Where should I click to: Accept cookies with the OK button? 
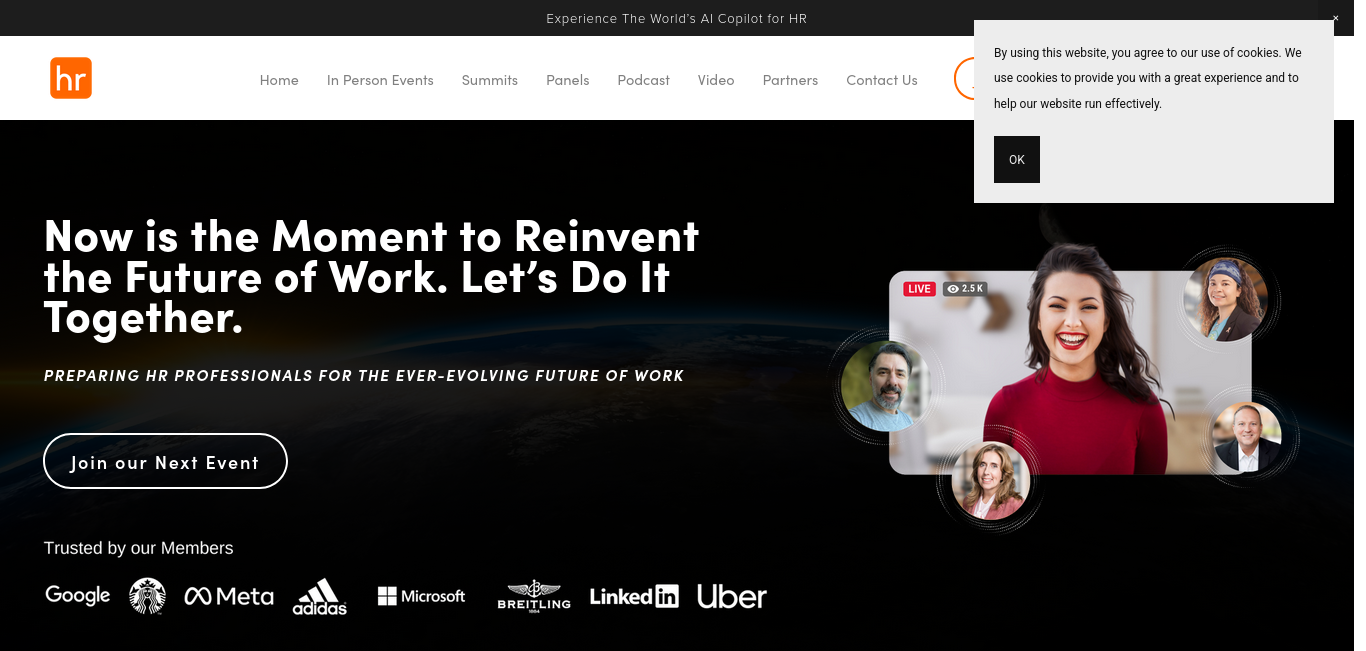[1017, 160]
